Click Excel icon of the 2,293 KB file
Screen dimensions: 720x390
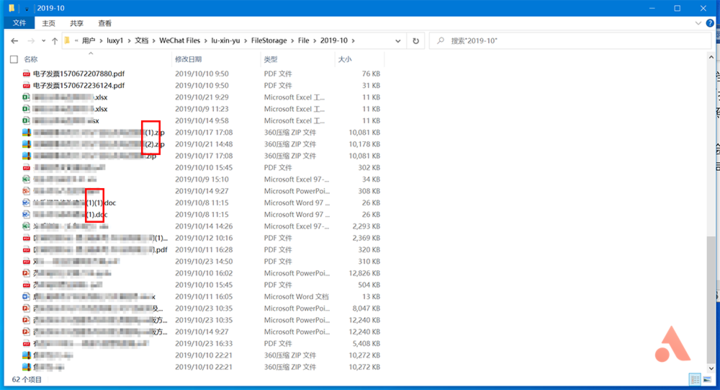(x=26, y=226)
